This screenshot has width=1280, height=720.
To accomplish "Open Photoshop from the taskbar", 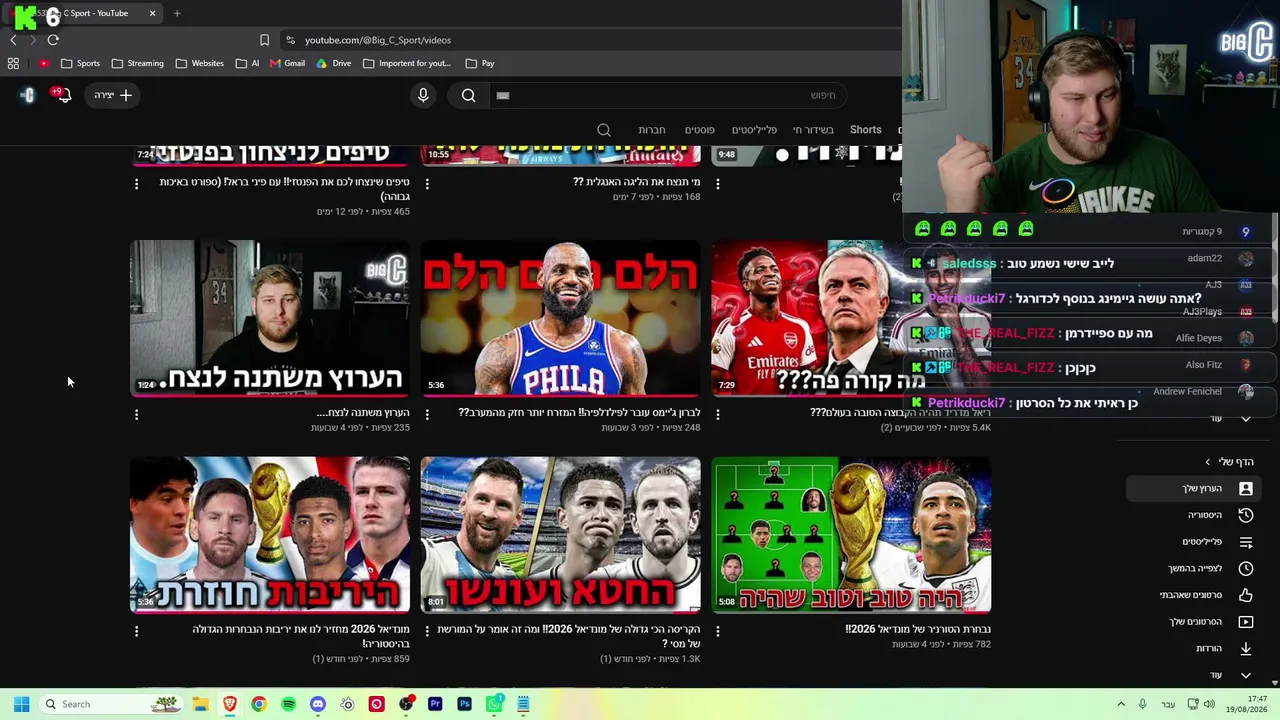I will tap(464, 704).
